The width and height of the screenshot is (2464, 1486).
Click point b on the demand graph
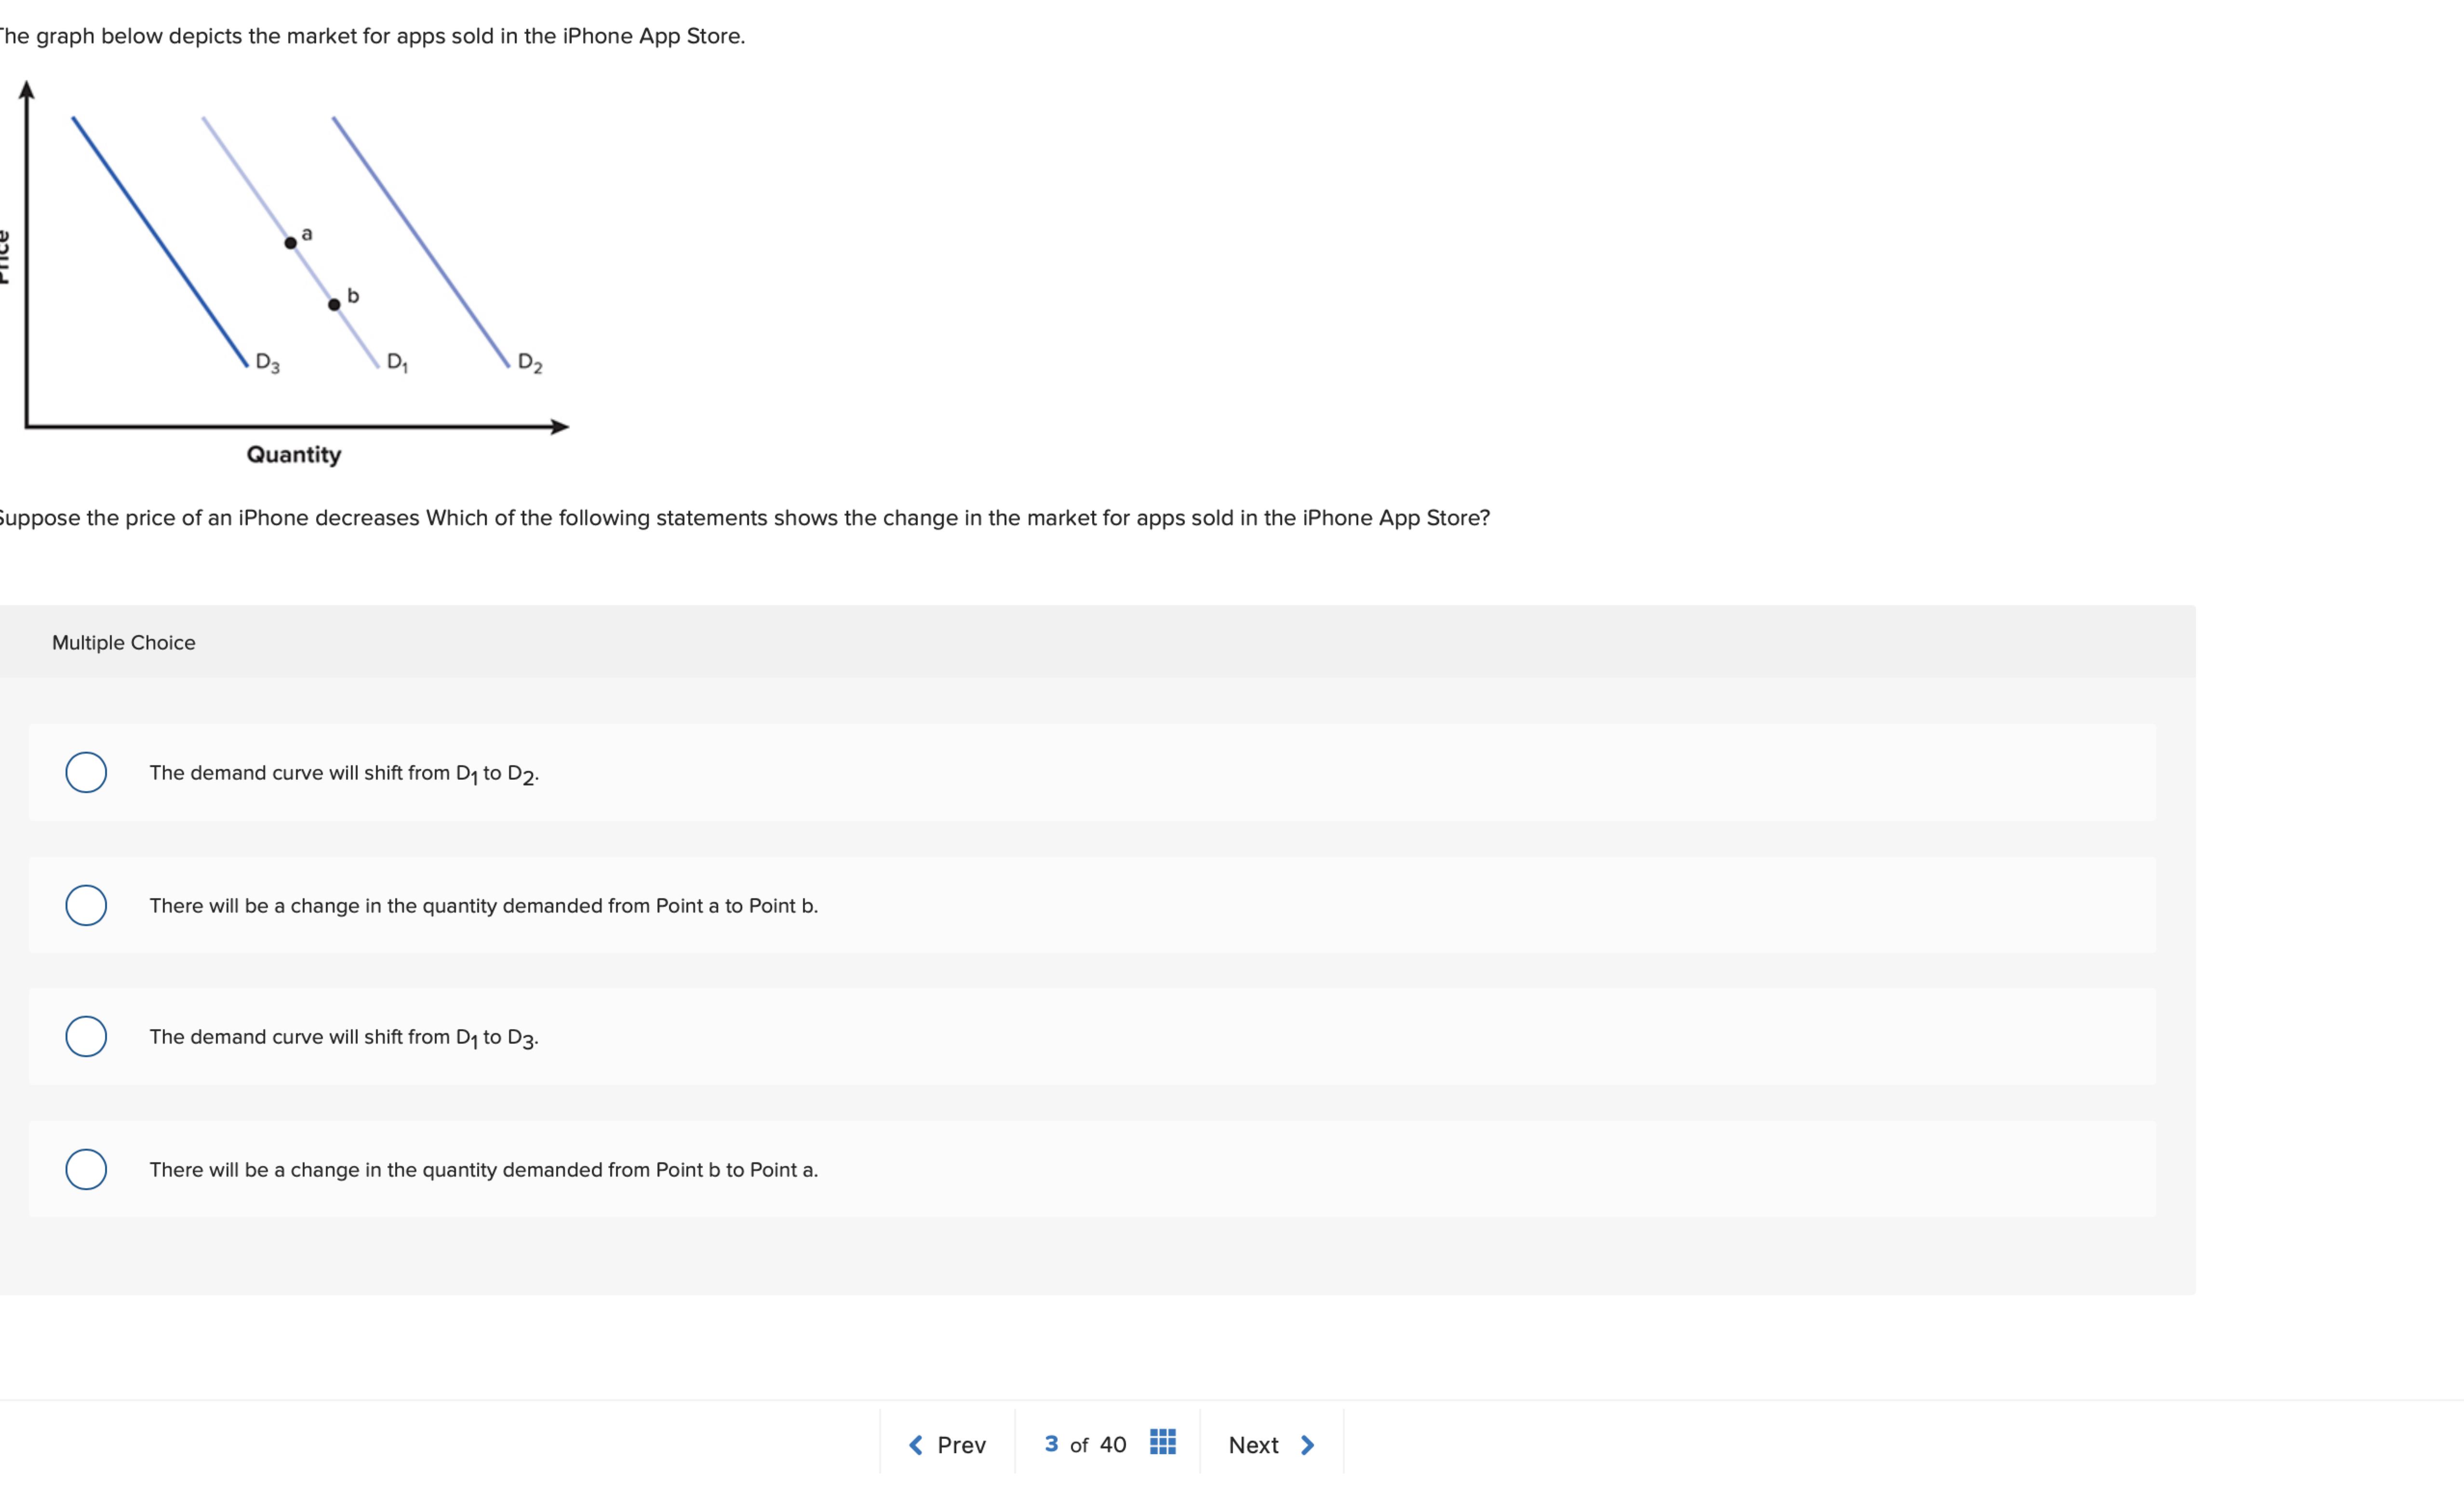pos(334,304)
